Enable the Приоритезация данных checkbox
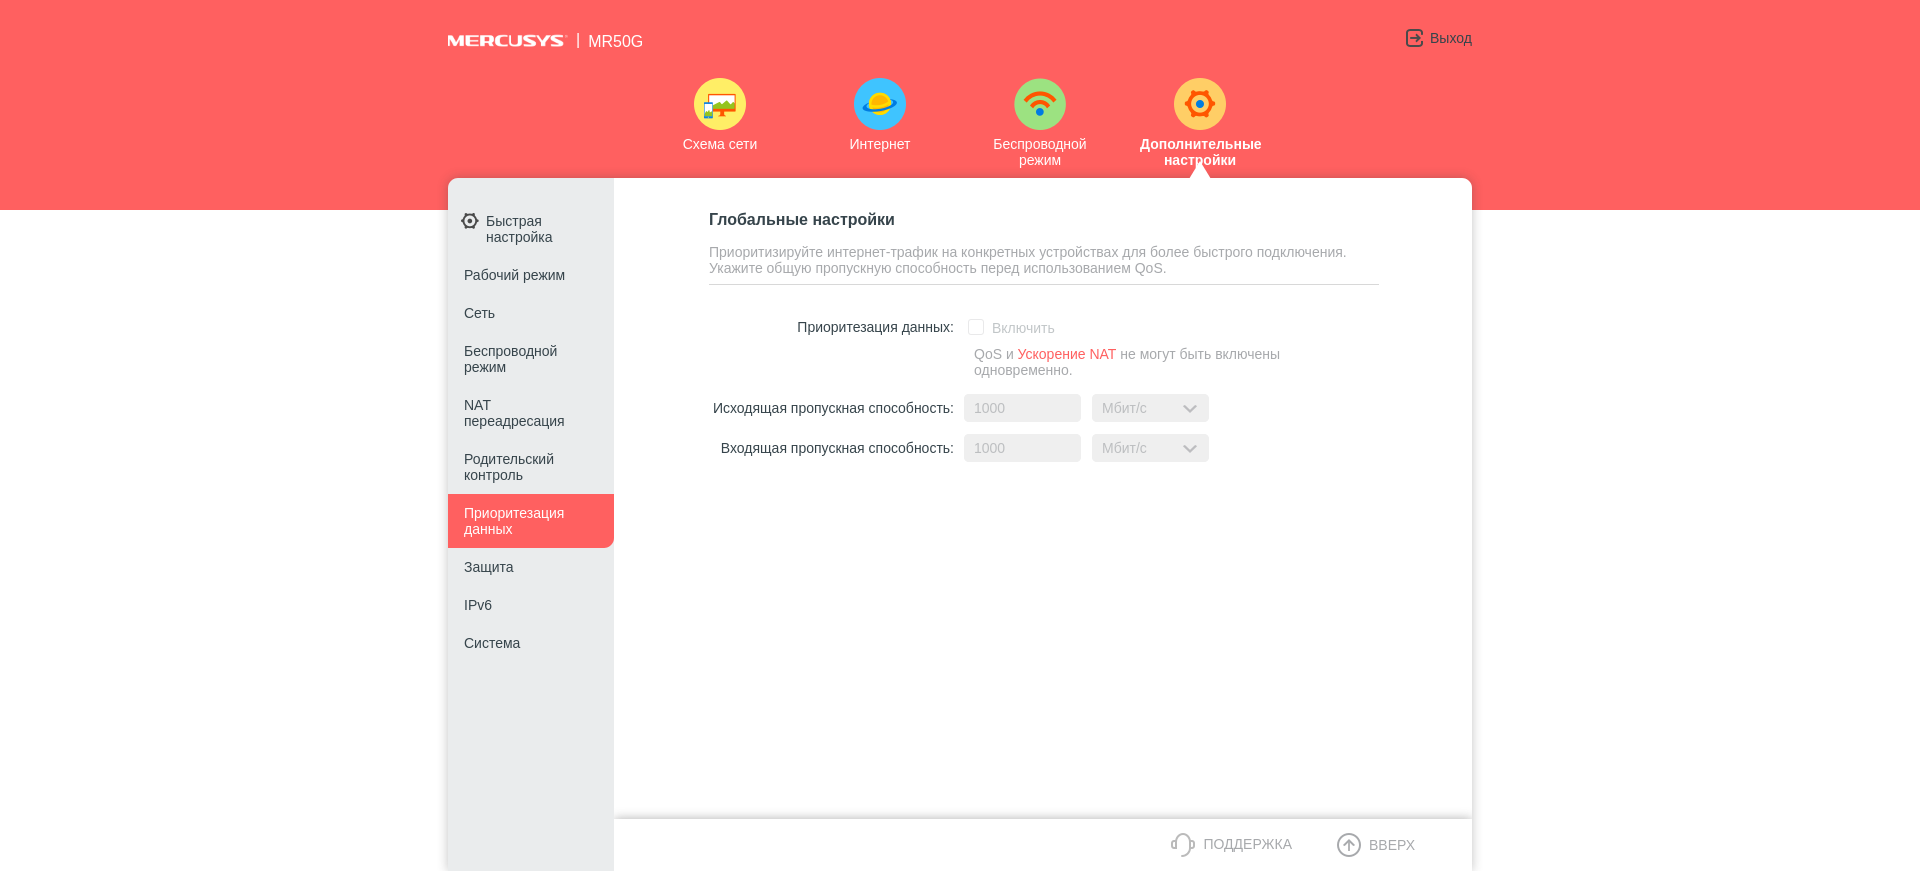This screenshot has height=871, width=1920. click(x=976, y=327)
